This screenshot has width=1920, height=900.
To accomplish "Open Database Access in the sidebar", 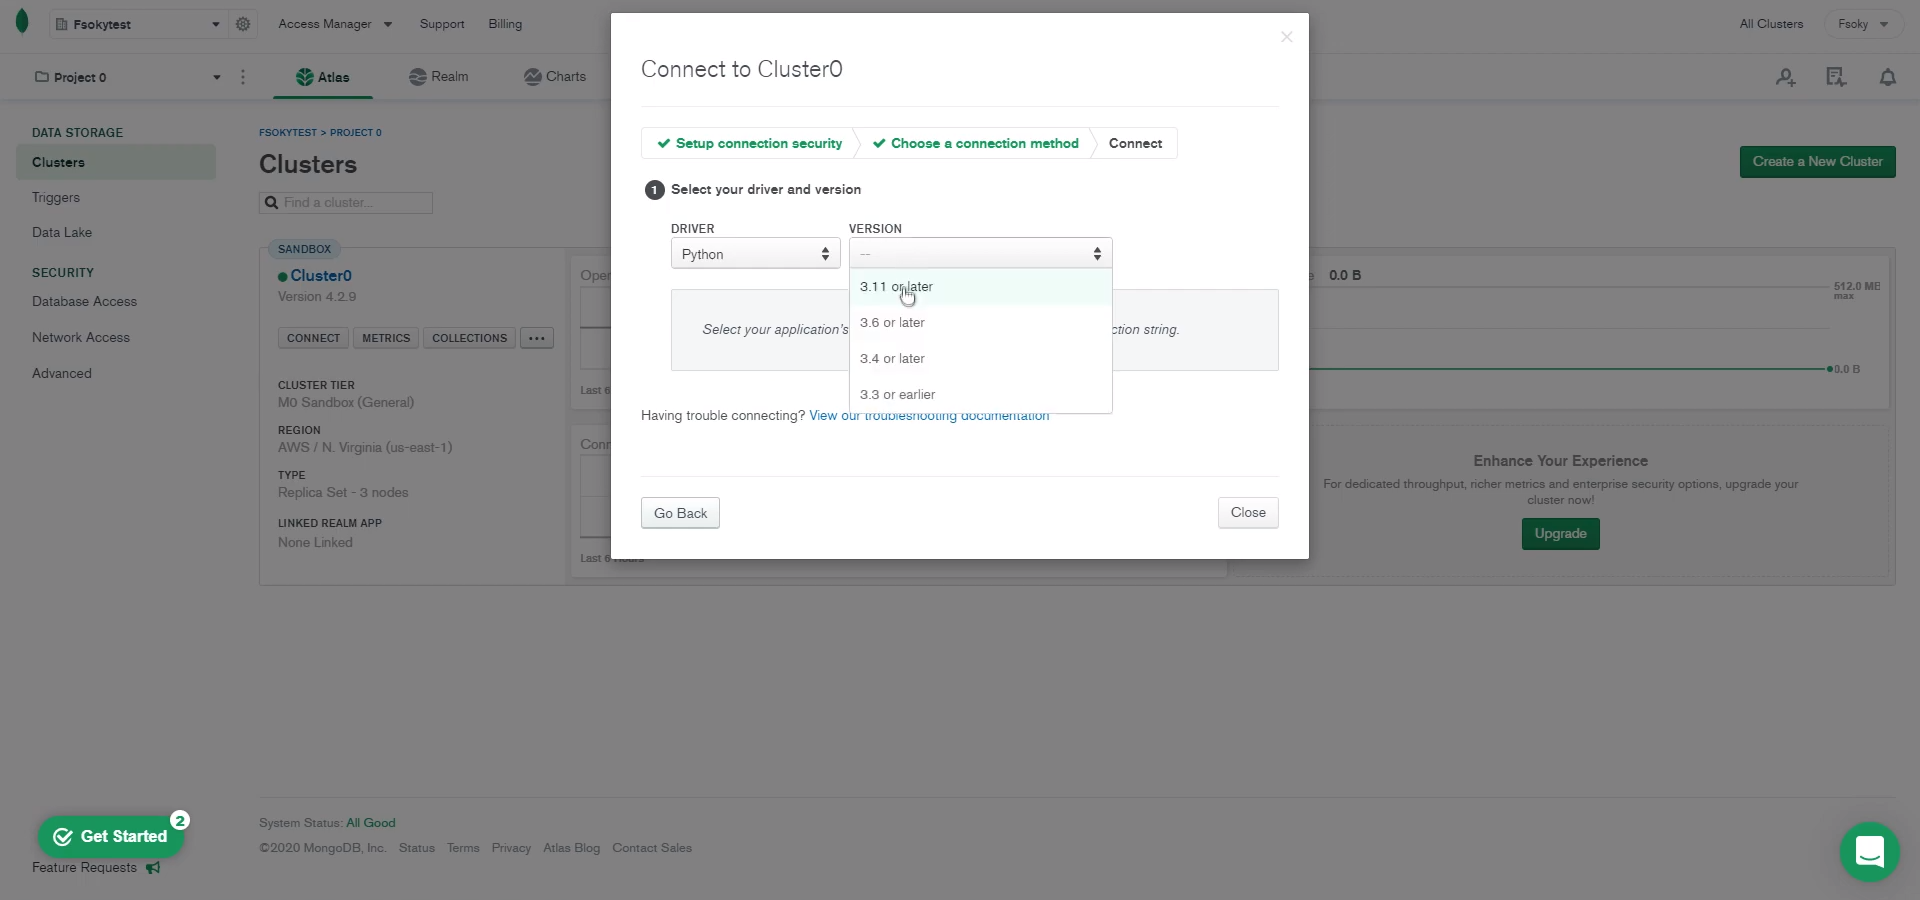I will click(84, 302).
